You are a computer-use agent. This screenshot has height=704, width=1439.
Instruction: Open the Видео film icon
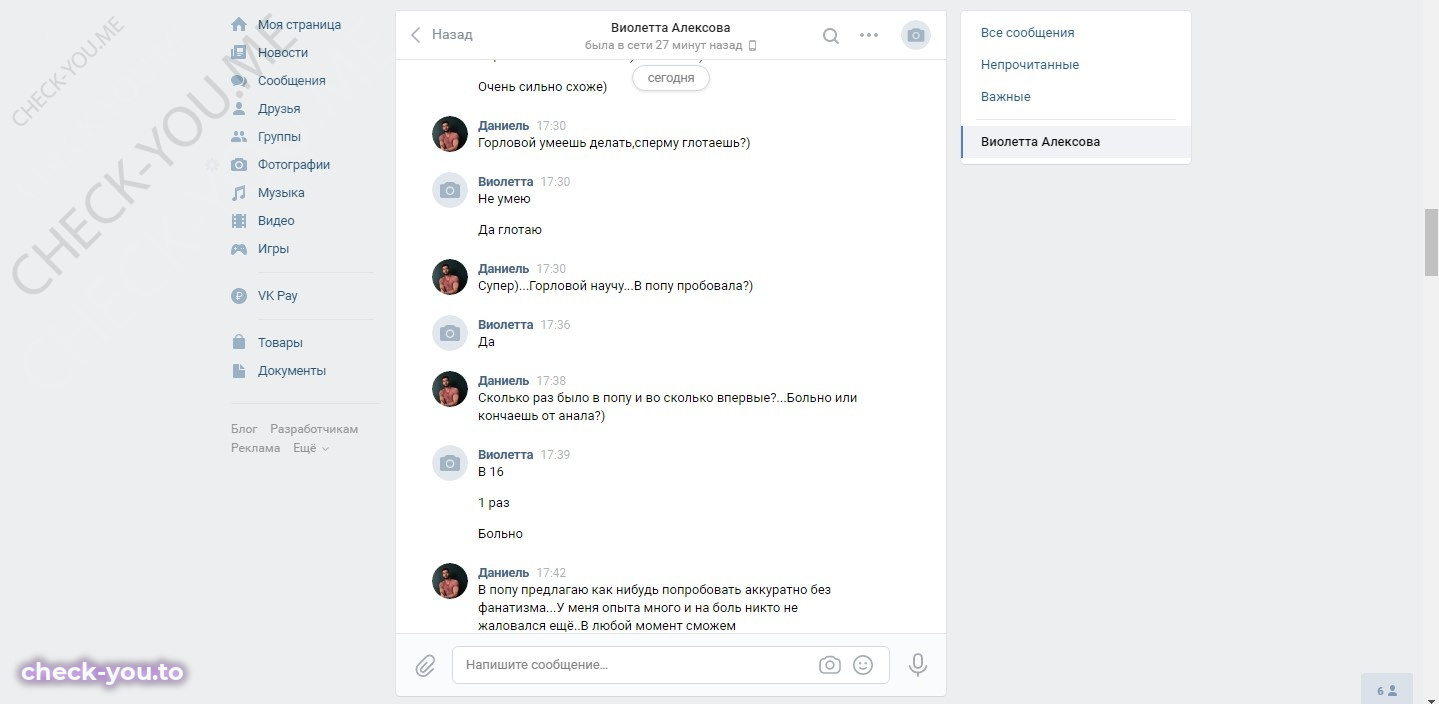(x=239, y=220)
